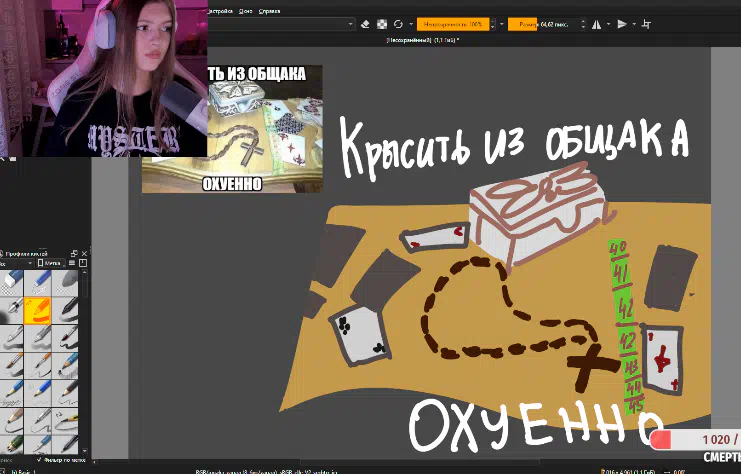Enable the vertical mirror tool

tap(622, 24)
